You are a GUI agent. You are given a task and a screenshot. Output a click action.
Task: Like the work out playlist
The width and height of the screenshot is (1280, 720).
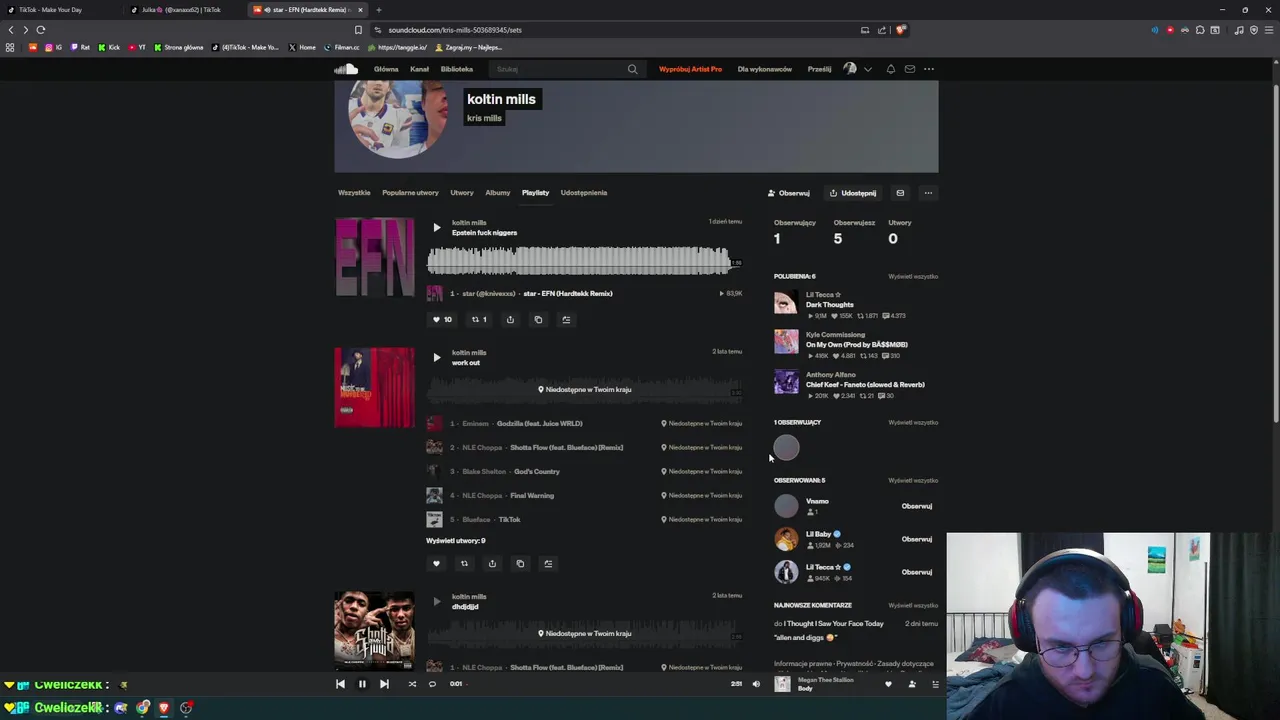pyautogui.click(x=436, y=563)
